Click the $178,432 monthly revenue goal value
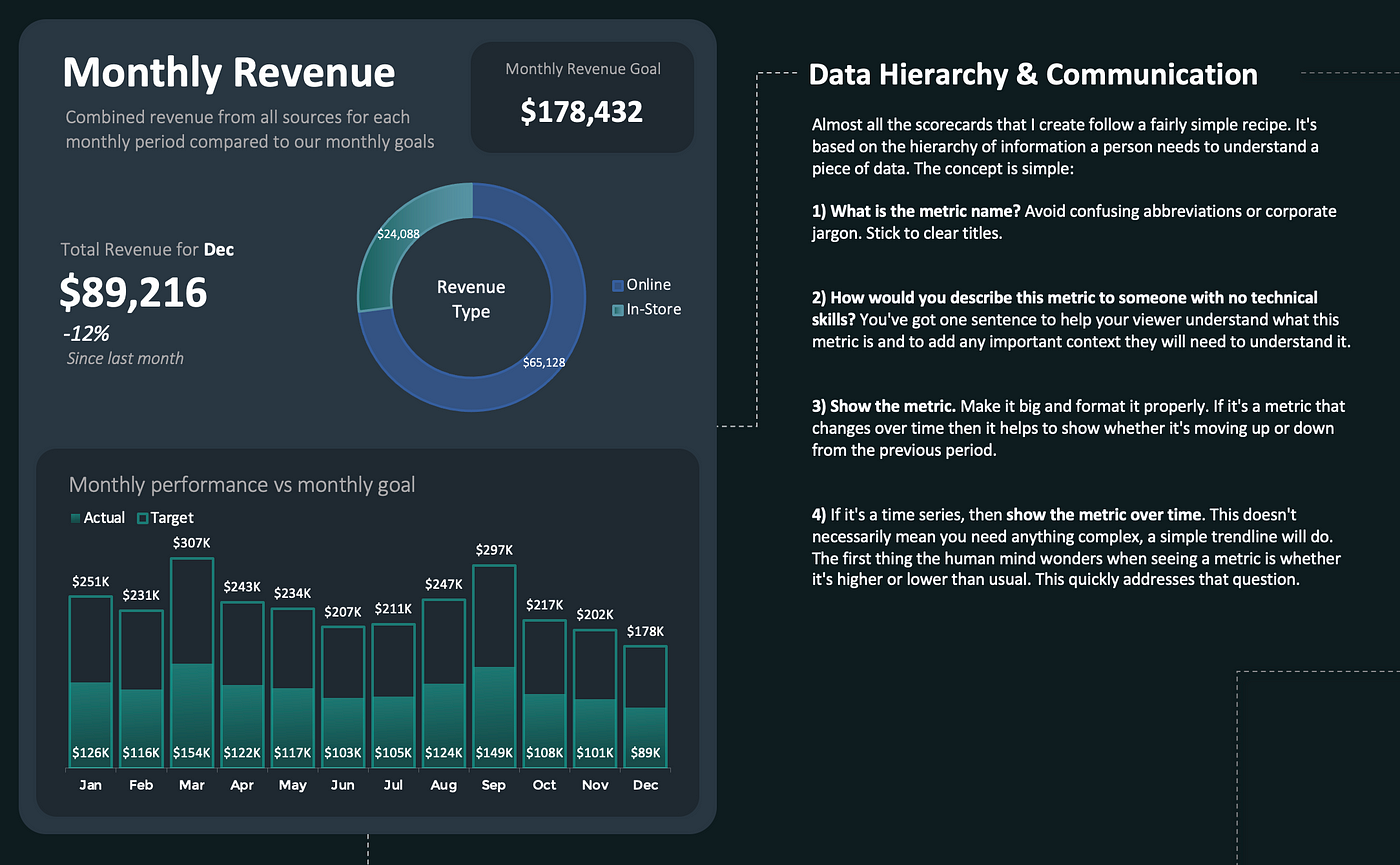 [x=582, y=111]
